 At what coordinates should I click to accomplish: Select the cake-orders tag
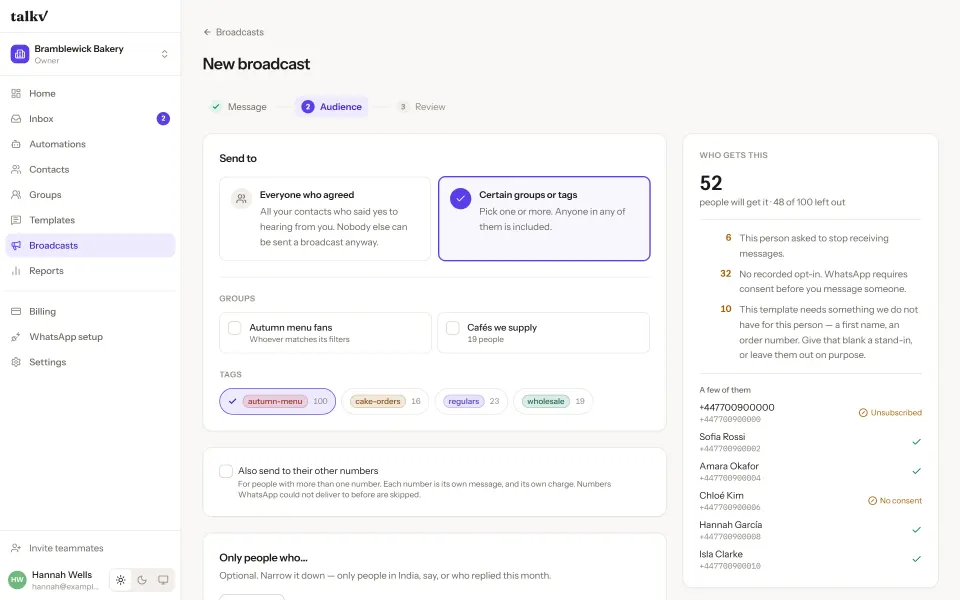[x=385, y=402]
